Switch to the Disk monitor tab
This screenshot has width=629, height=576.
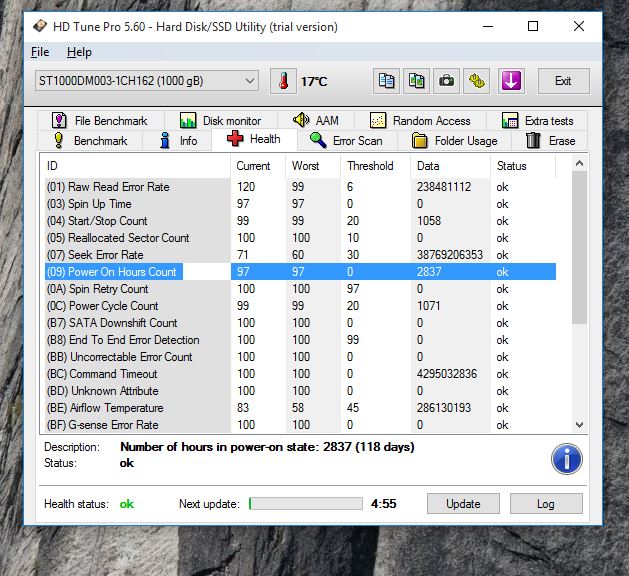pyautogui.click(x=220, y=120)
